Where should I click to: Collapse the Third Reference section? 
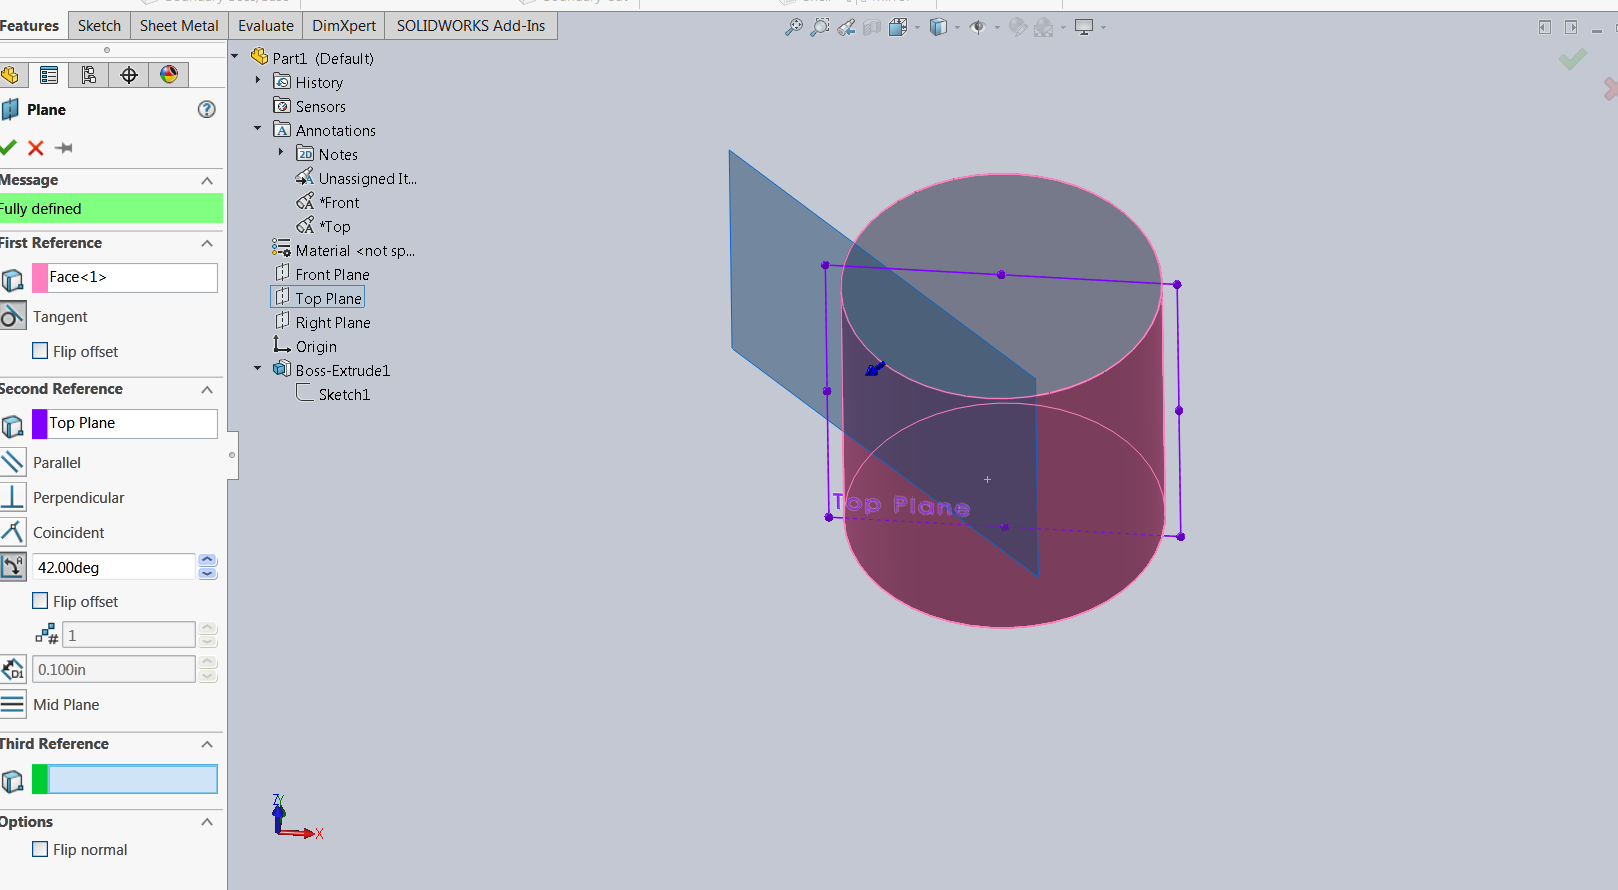pyautogui.click(x=207, y=744)
